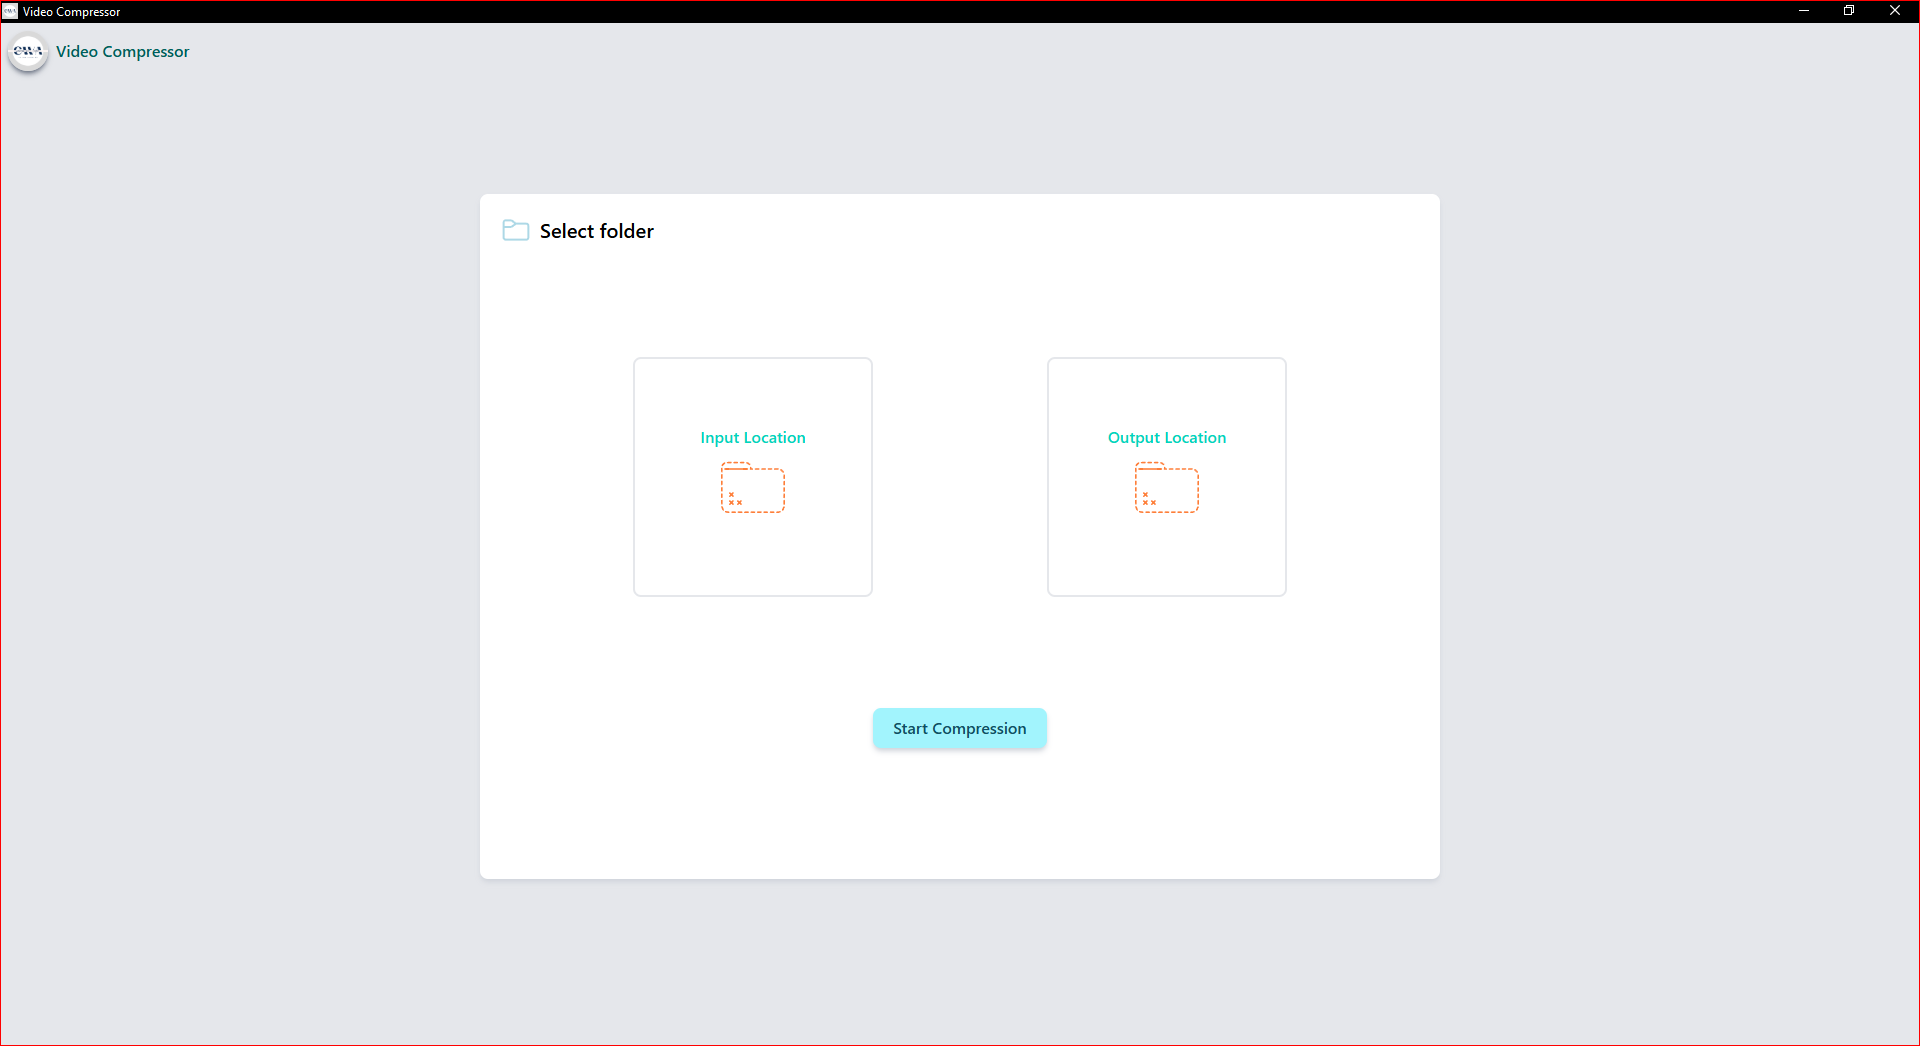Click the Video Compressor heading text

(122, 51)
